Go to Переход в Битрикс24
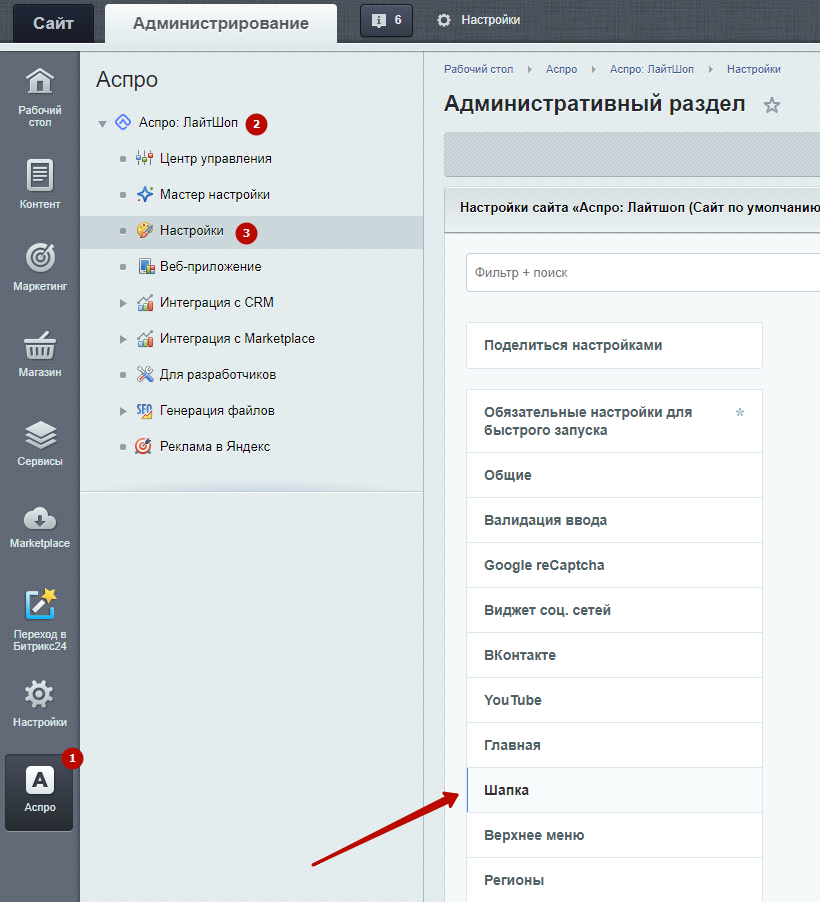This screenshot has width=820, height=902. [40, 619]
